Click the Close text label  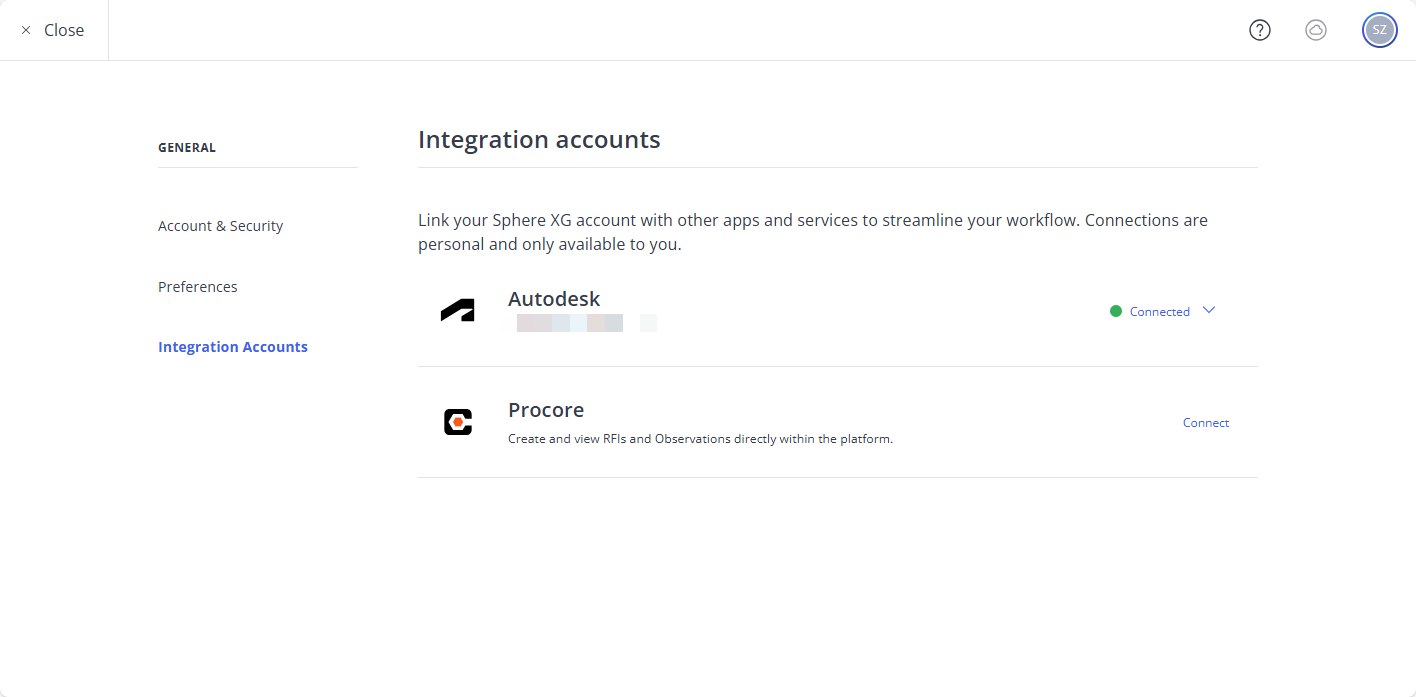[64, 30]
